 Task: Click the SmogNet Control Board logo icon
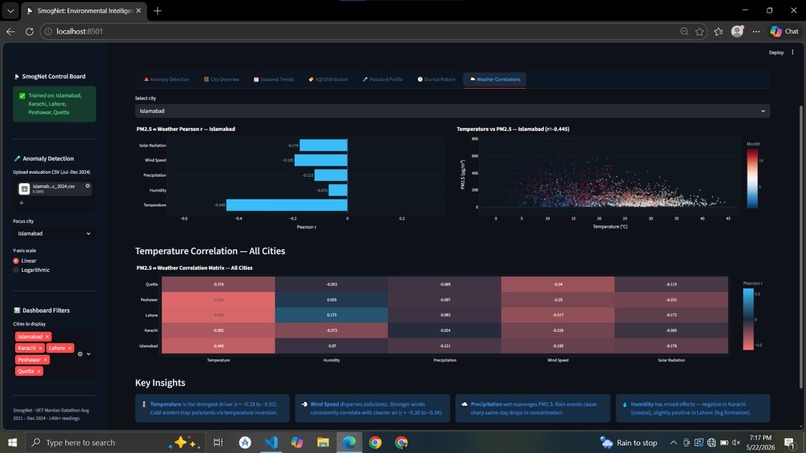click(x=16, y=76)
